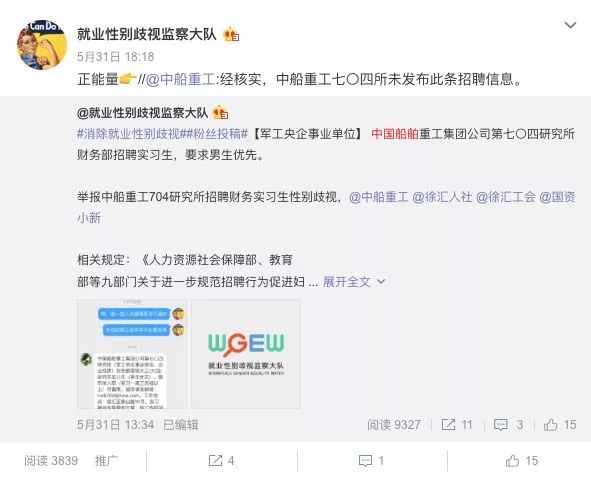591x479 pixels.
Task: Open the @徐汇人社 mention
Action: pyautogui.click(x=442, y=197)
